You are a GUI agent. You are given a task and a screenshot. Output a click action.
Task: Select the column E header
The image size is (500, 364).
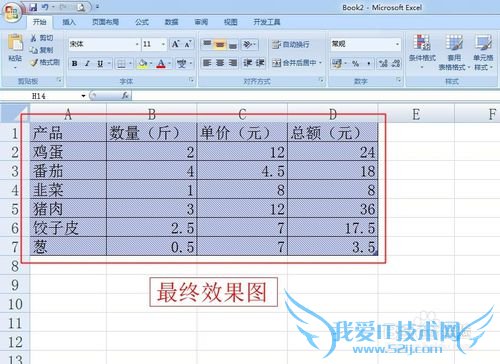click(416, 114)
